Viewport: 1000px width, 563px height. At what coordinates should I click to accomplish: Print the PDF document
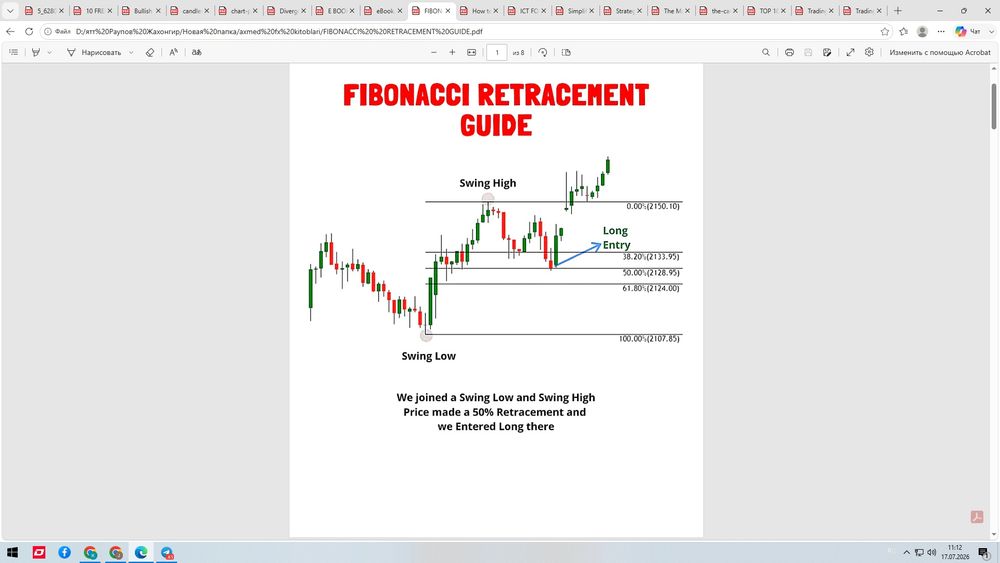pos(790,52)
